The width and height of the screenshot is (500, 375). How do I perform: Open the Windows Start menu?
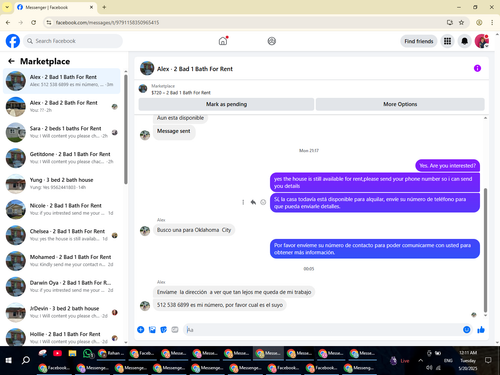click(9, 360)
